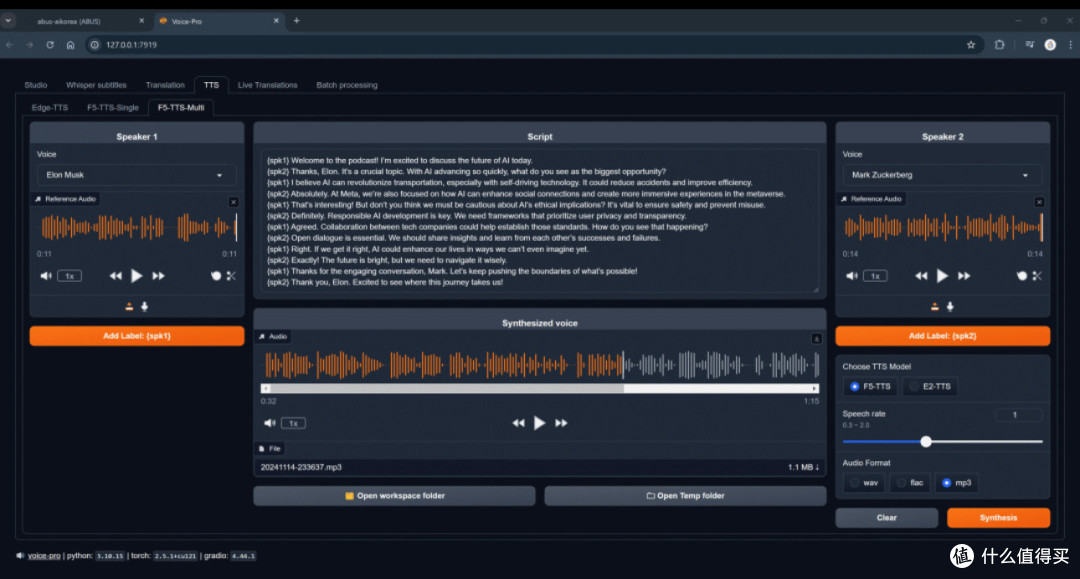Upload audio file for Speaker 2

[x=935, y=306]
